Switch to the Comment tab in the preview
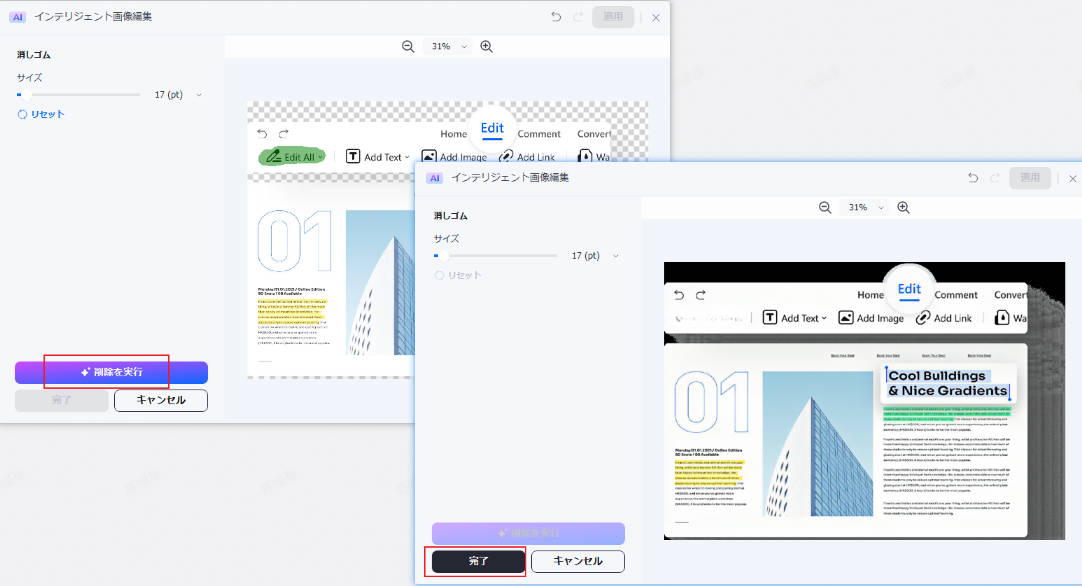Image resolution: width=1082 pixels, height=586 pixels. 956,294
